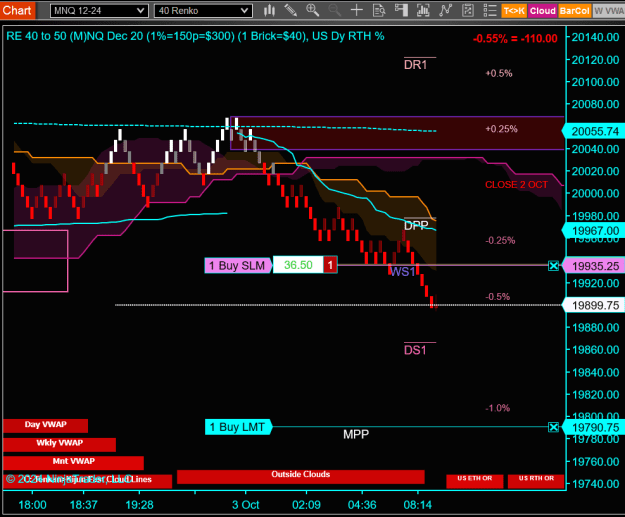Click the CLOSE 2 OCT label
625x517 pixels.
pos(516,185)
